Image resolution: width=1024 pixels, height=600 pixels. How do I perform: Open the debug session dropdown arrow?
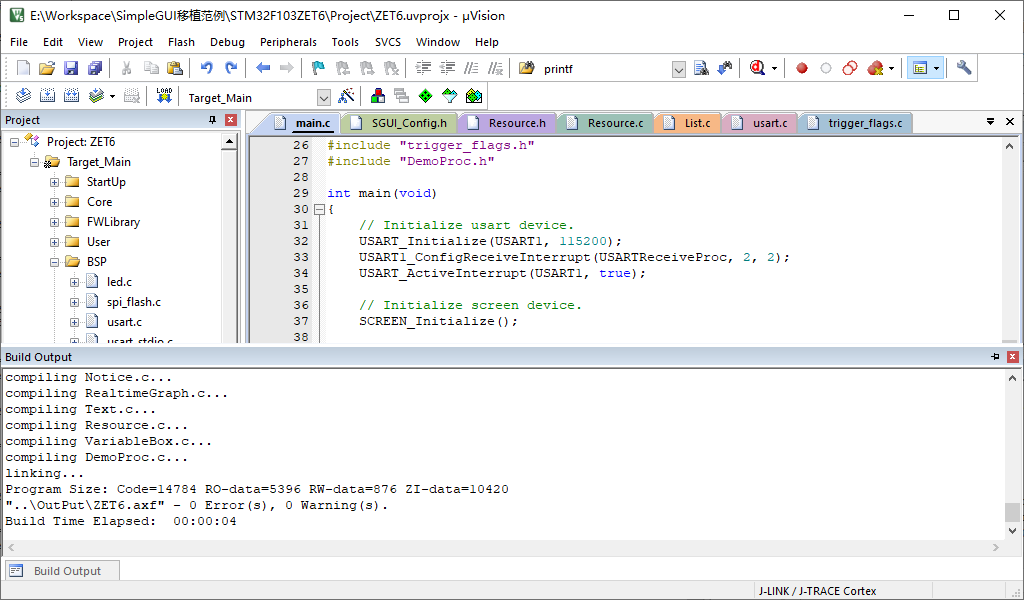click(x=775, y=68)
